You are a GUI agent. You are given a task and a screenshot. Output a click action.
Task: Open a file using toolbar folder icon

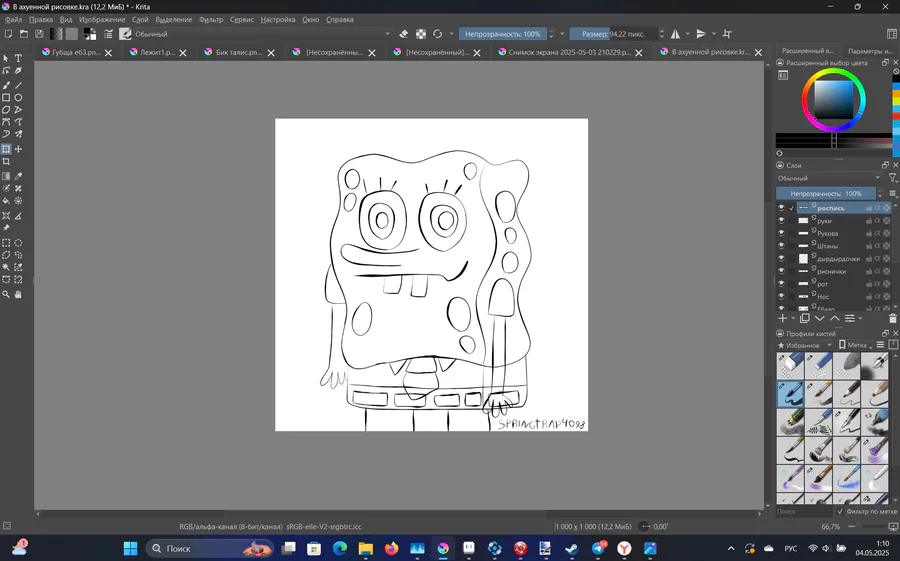click(24, 34)
